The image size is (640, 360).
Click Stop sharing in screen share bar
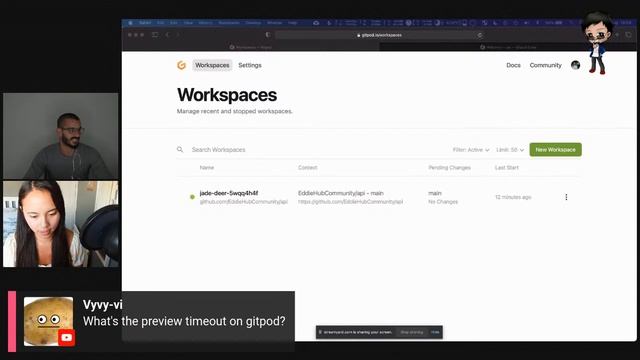tap(411, 332)
